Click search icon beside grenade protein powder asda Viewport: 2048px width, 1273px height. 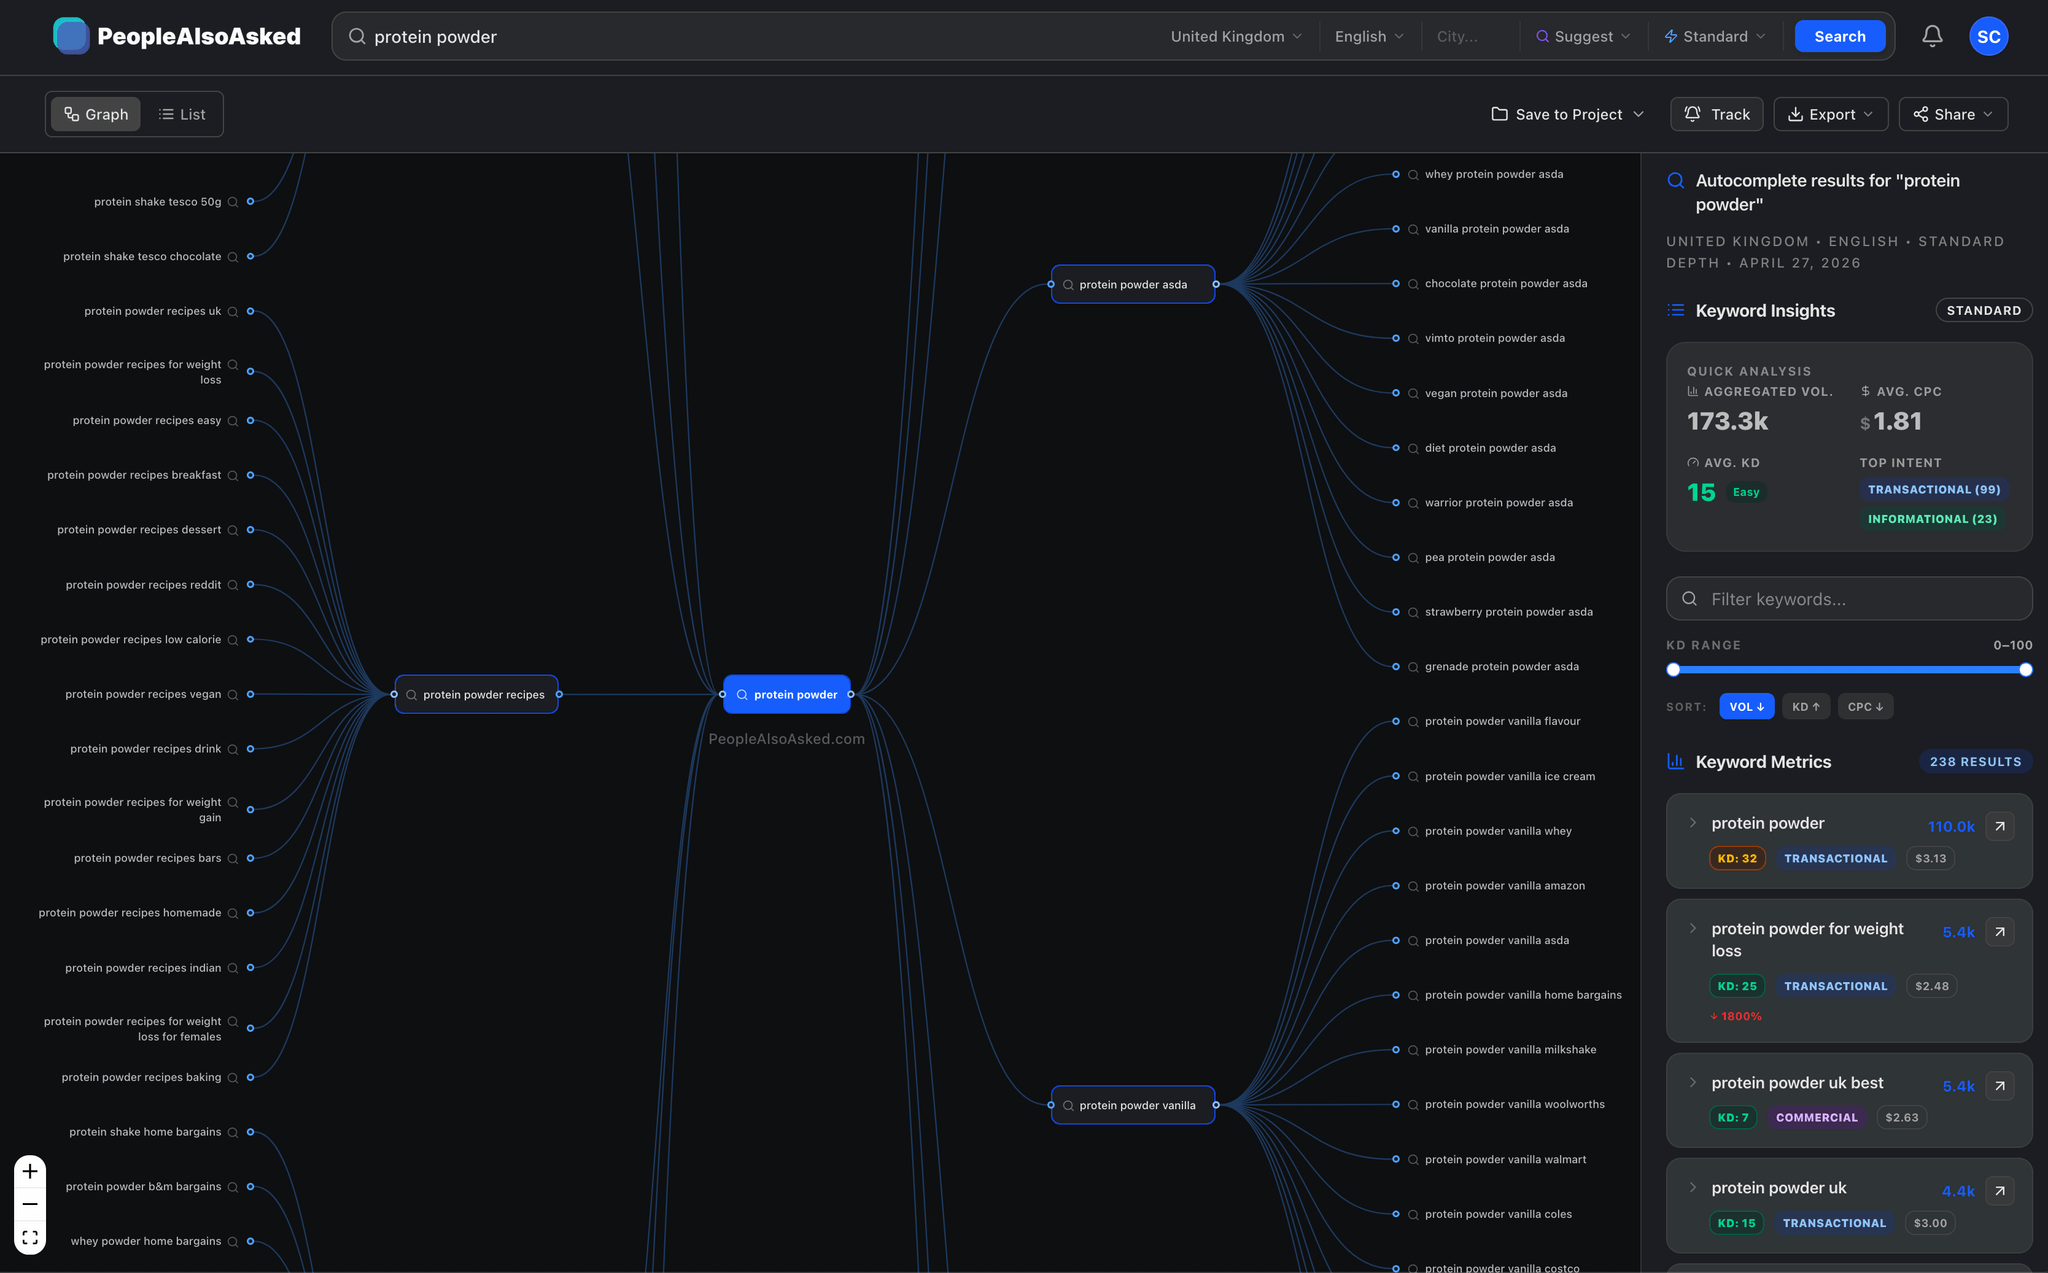click(1413, 667)
